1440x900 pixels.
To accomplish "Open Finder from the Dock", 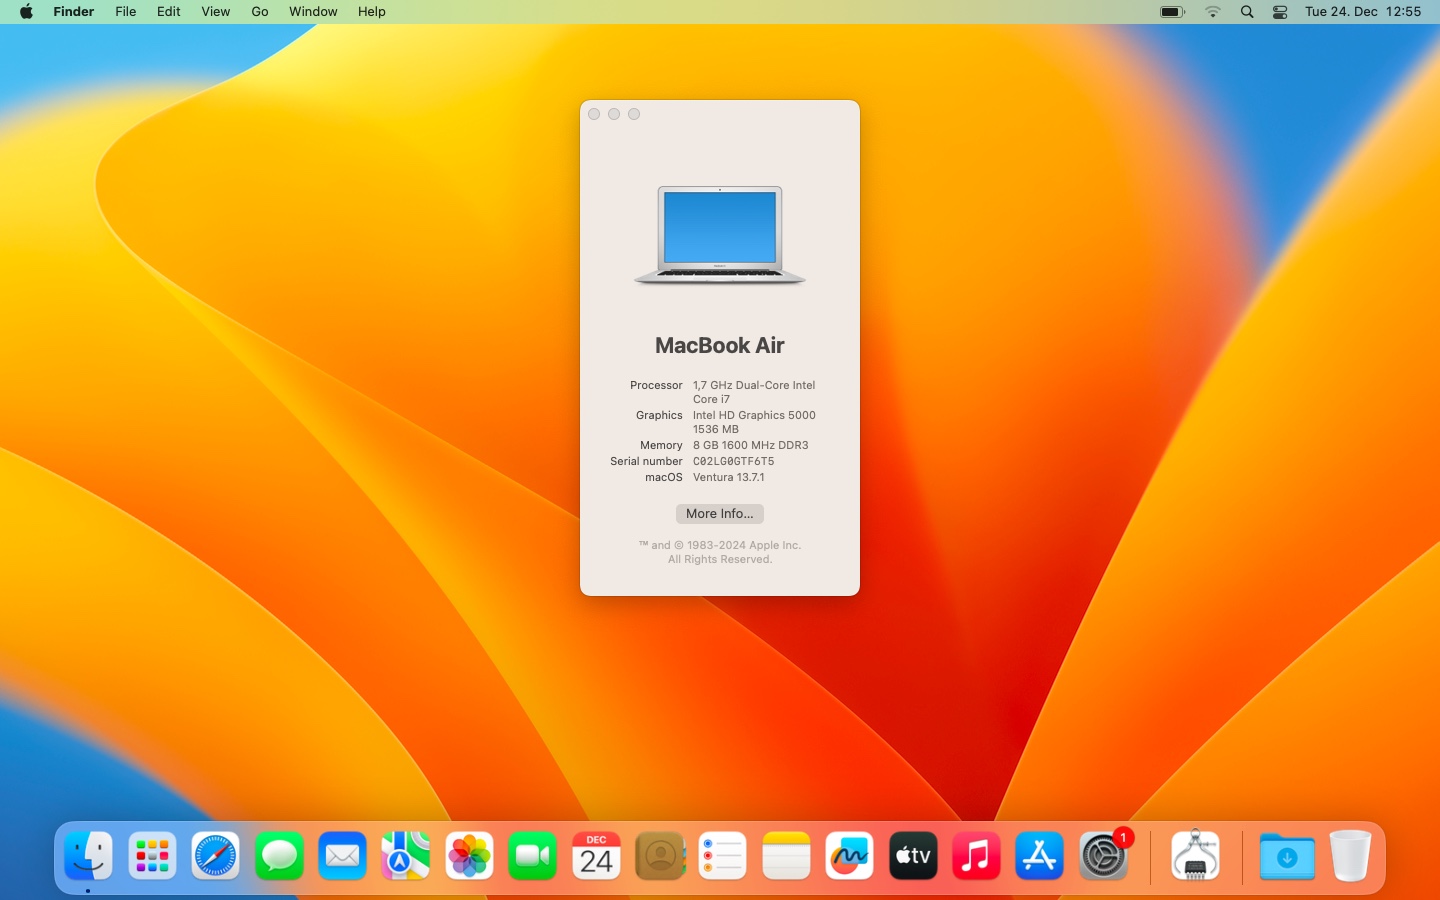I will 88,856.
